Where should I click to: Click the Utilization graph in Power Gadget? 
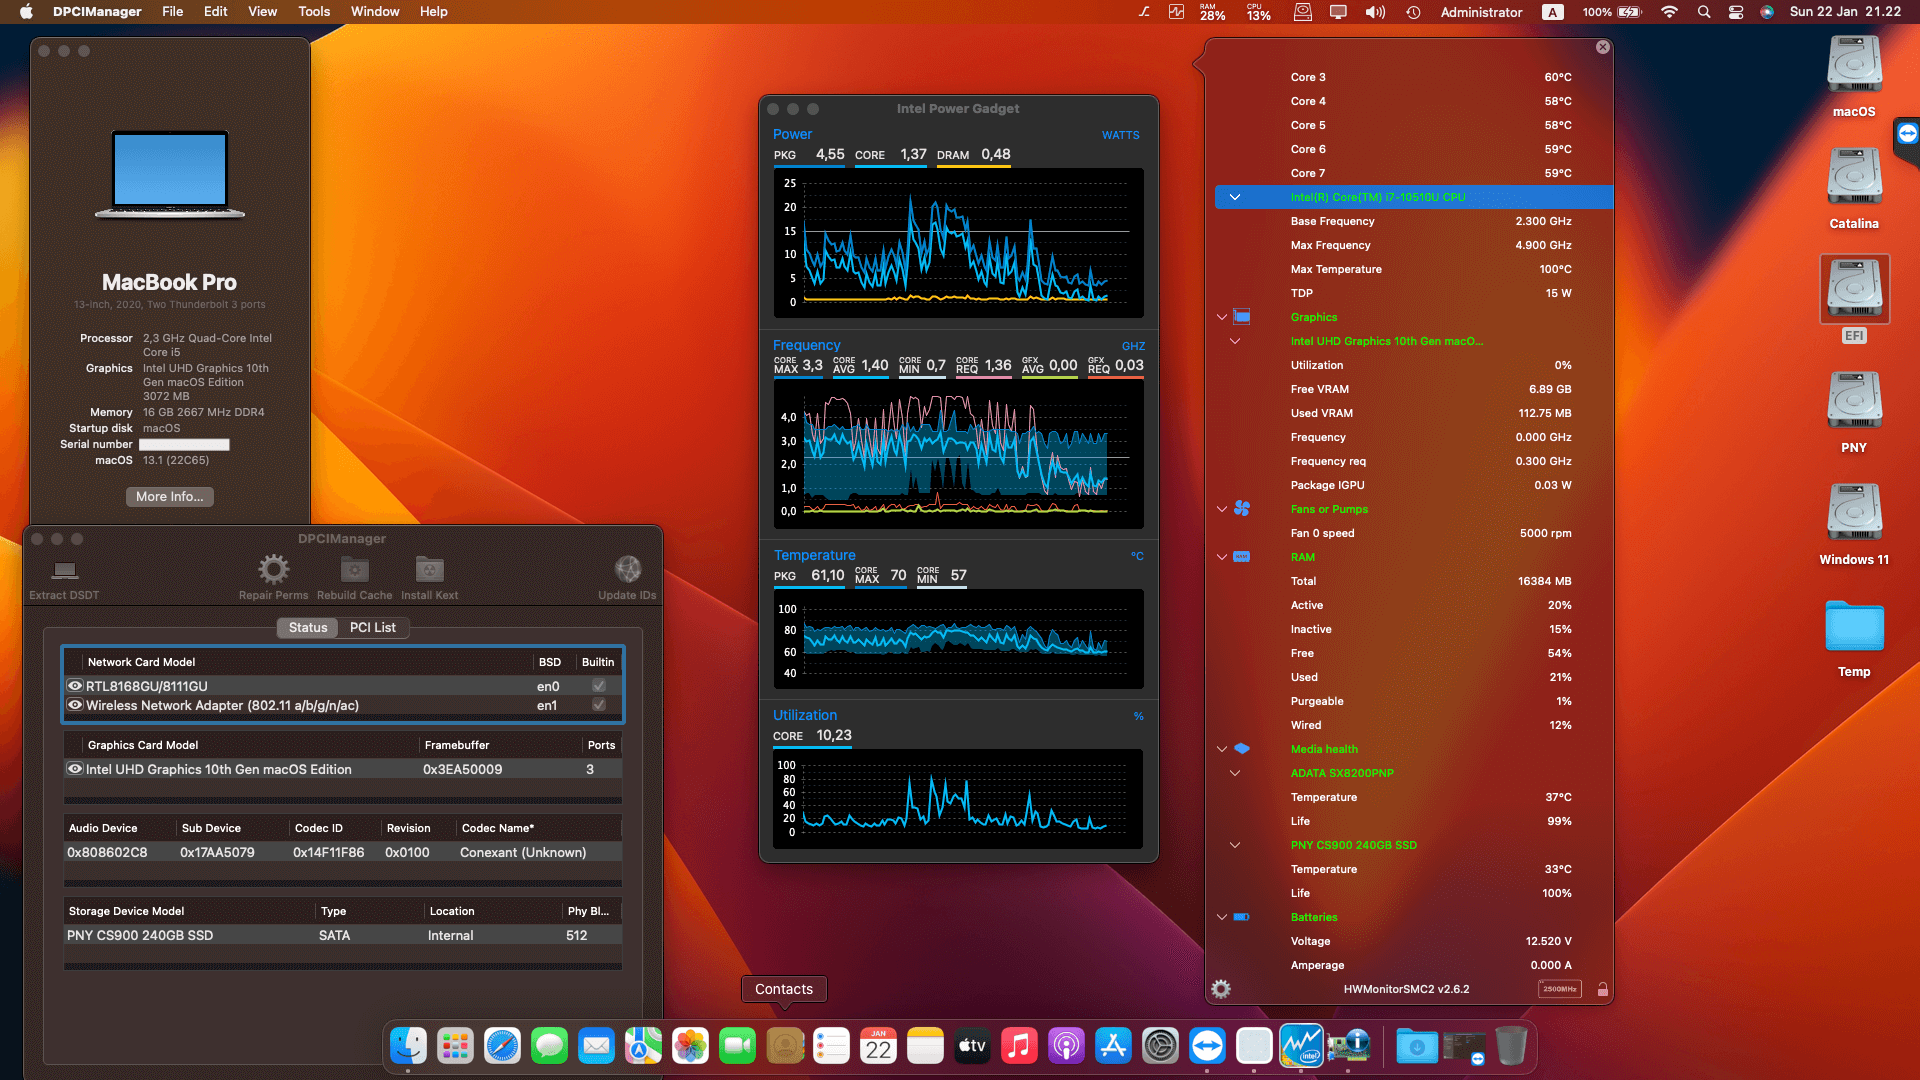tap(959, 799)
